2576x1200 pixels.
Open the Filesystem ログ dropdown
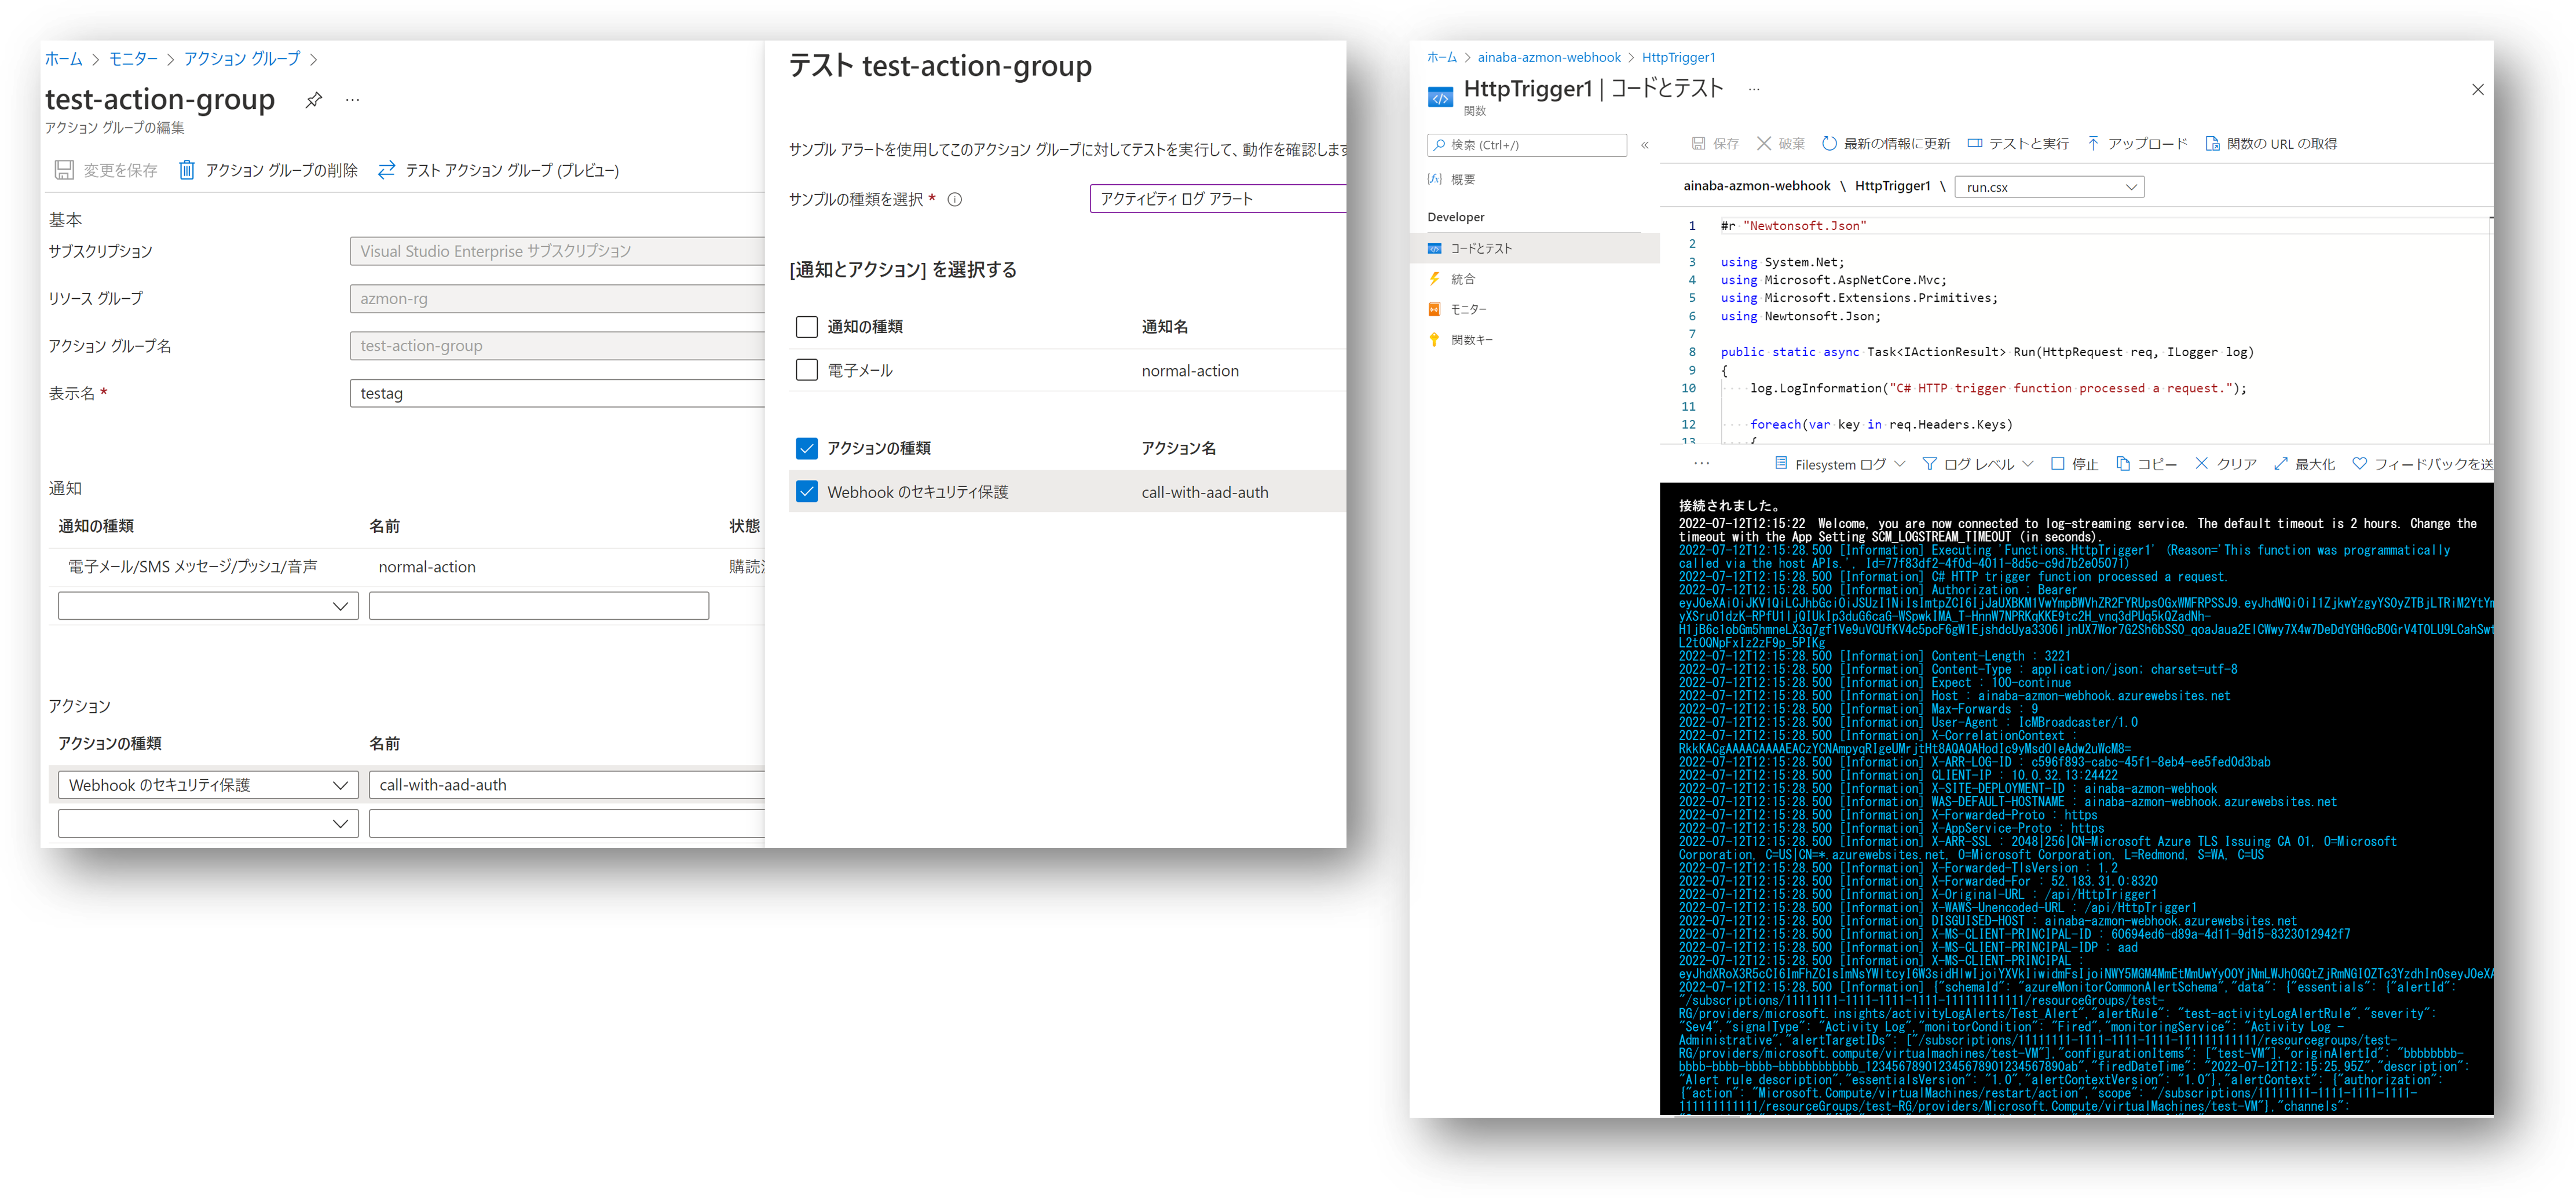click(1840, 464)
